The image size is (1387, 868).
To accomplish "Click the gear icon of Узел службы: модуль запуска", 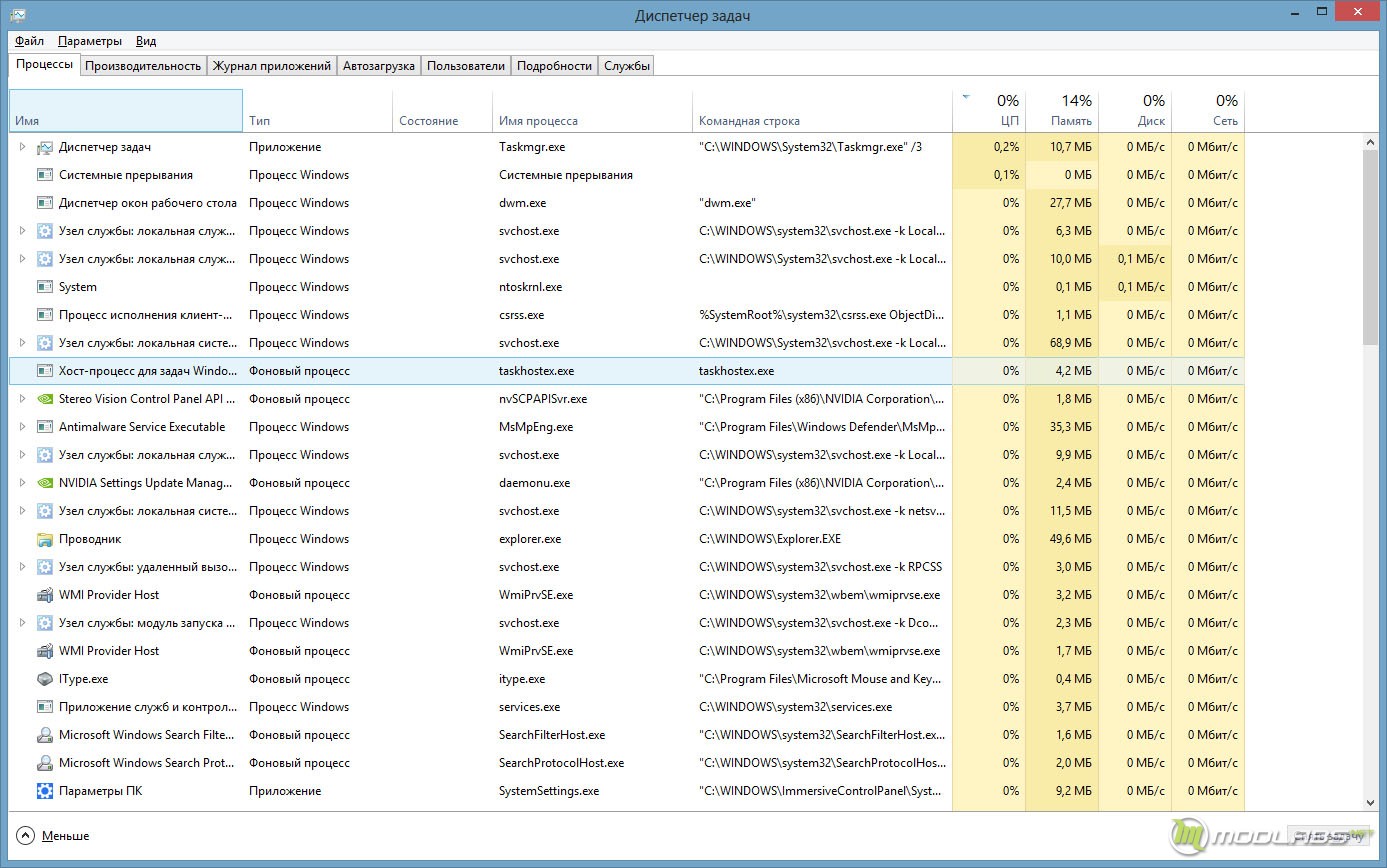I will point(45,623).
